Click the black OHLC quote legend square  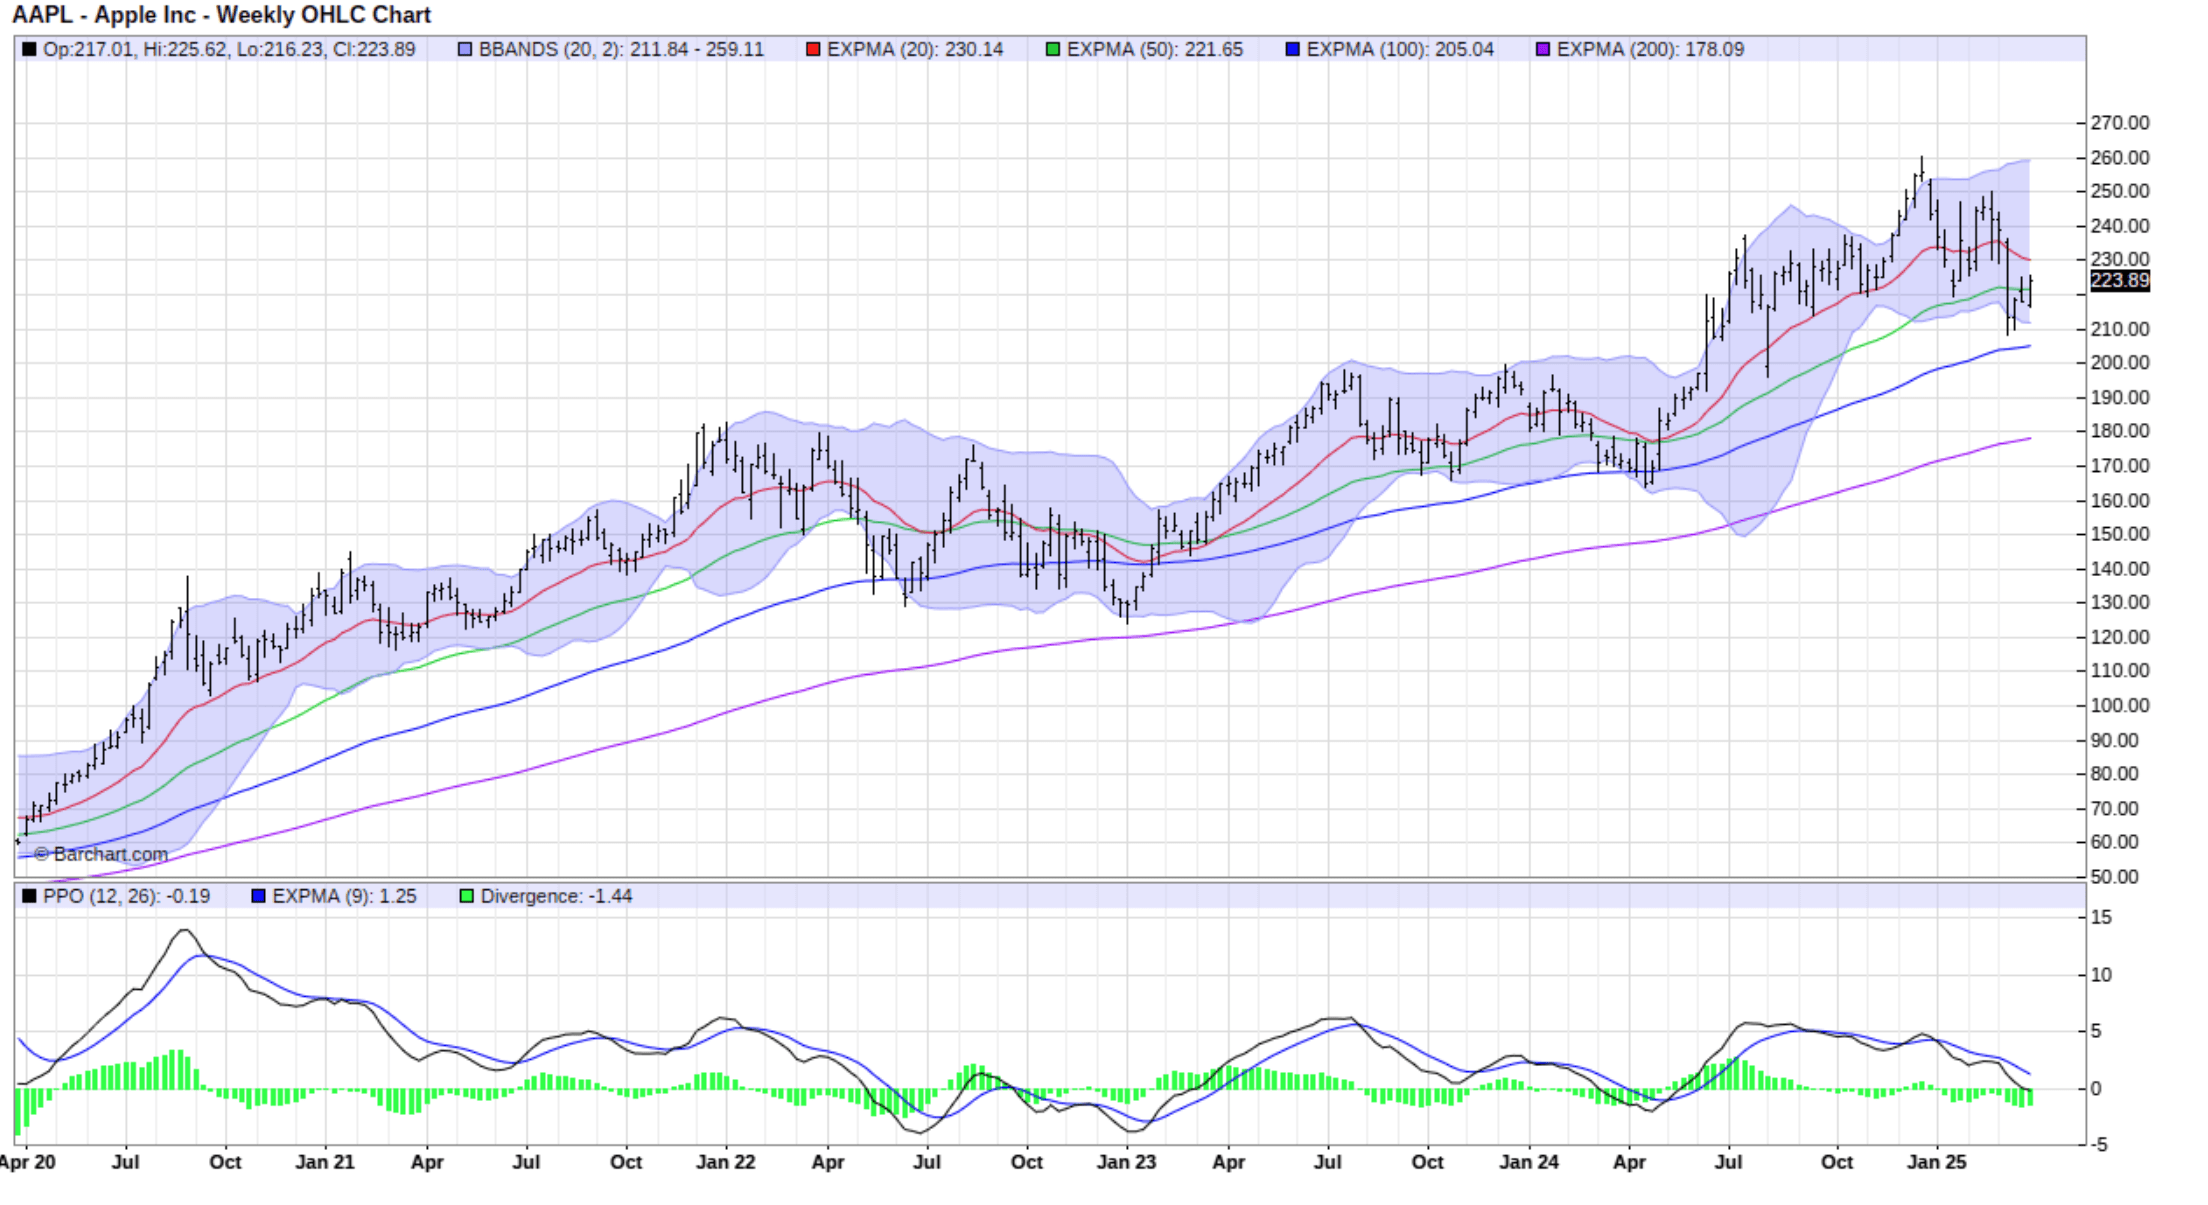click(30, 47)
